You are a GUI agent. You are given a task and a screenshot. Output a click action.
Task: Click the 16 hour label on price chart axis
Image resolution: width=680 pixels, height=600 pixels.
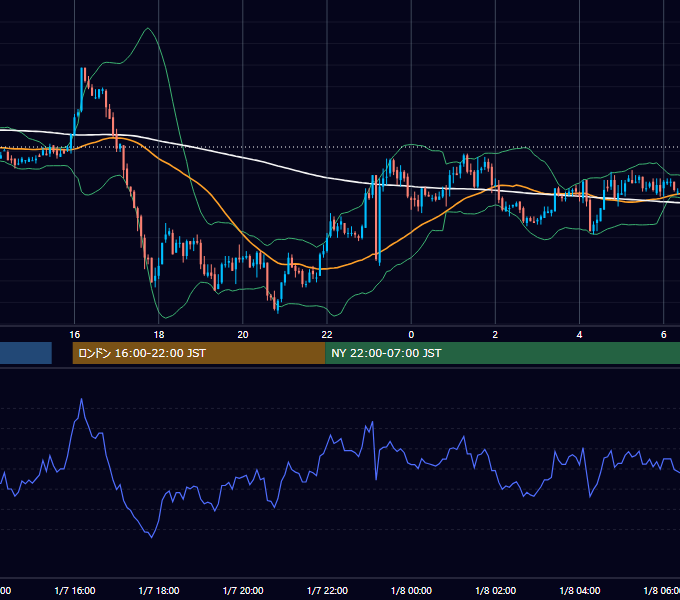(75, 334)
